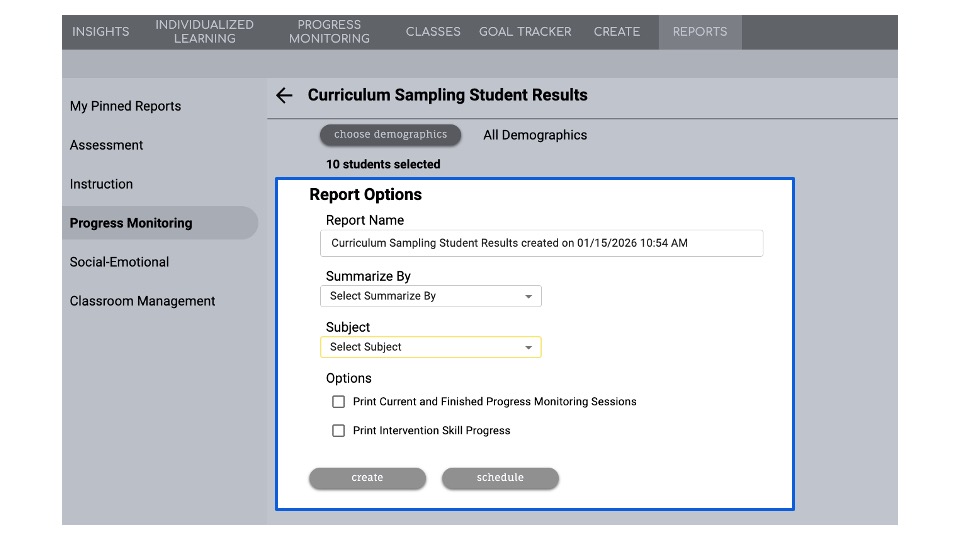Check Print Intervention Skill Progress option
Viewport: 960px width, 540px height.
point(338,431)
